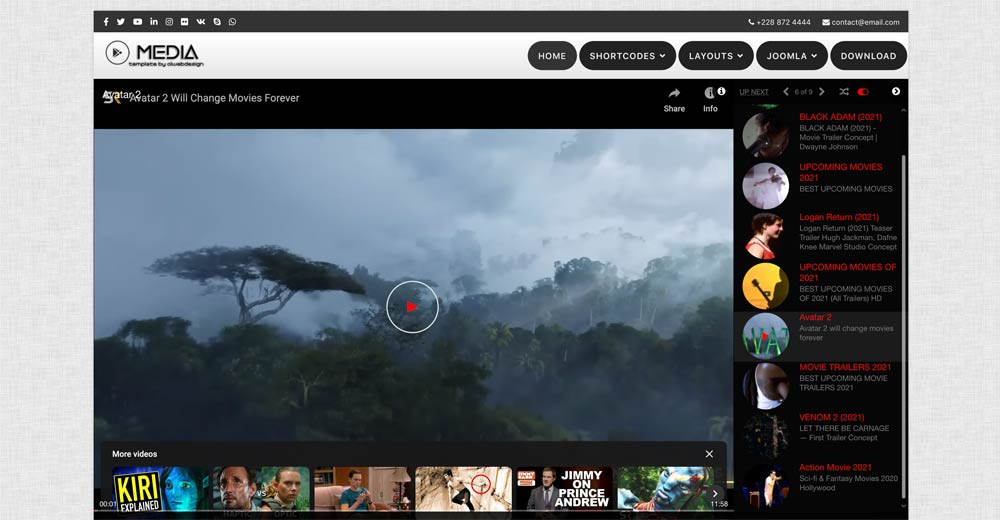Open JIMMY ON PRINCE ANDREW suggested video
Image resolution: width=1000 pixels, height=520 pixels.
pos(564,488)
